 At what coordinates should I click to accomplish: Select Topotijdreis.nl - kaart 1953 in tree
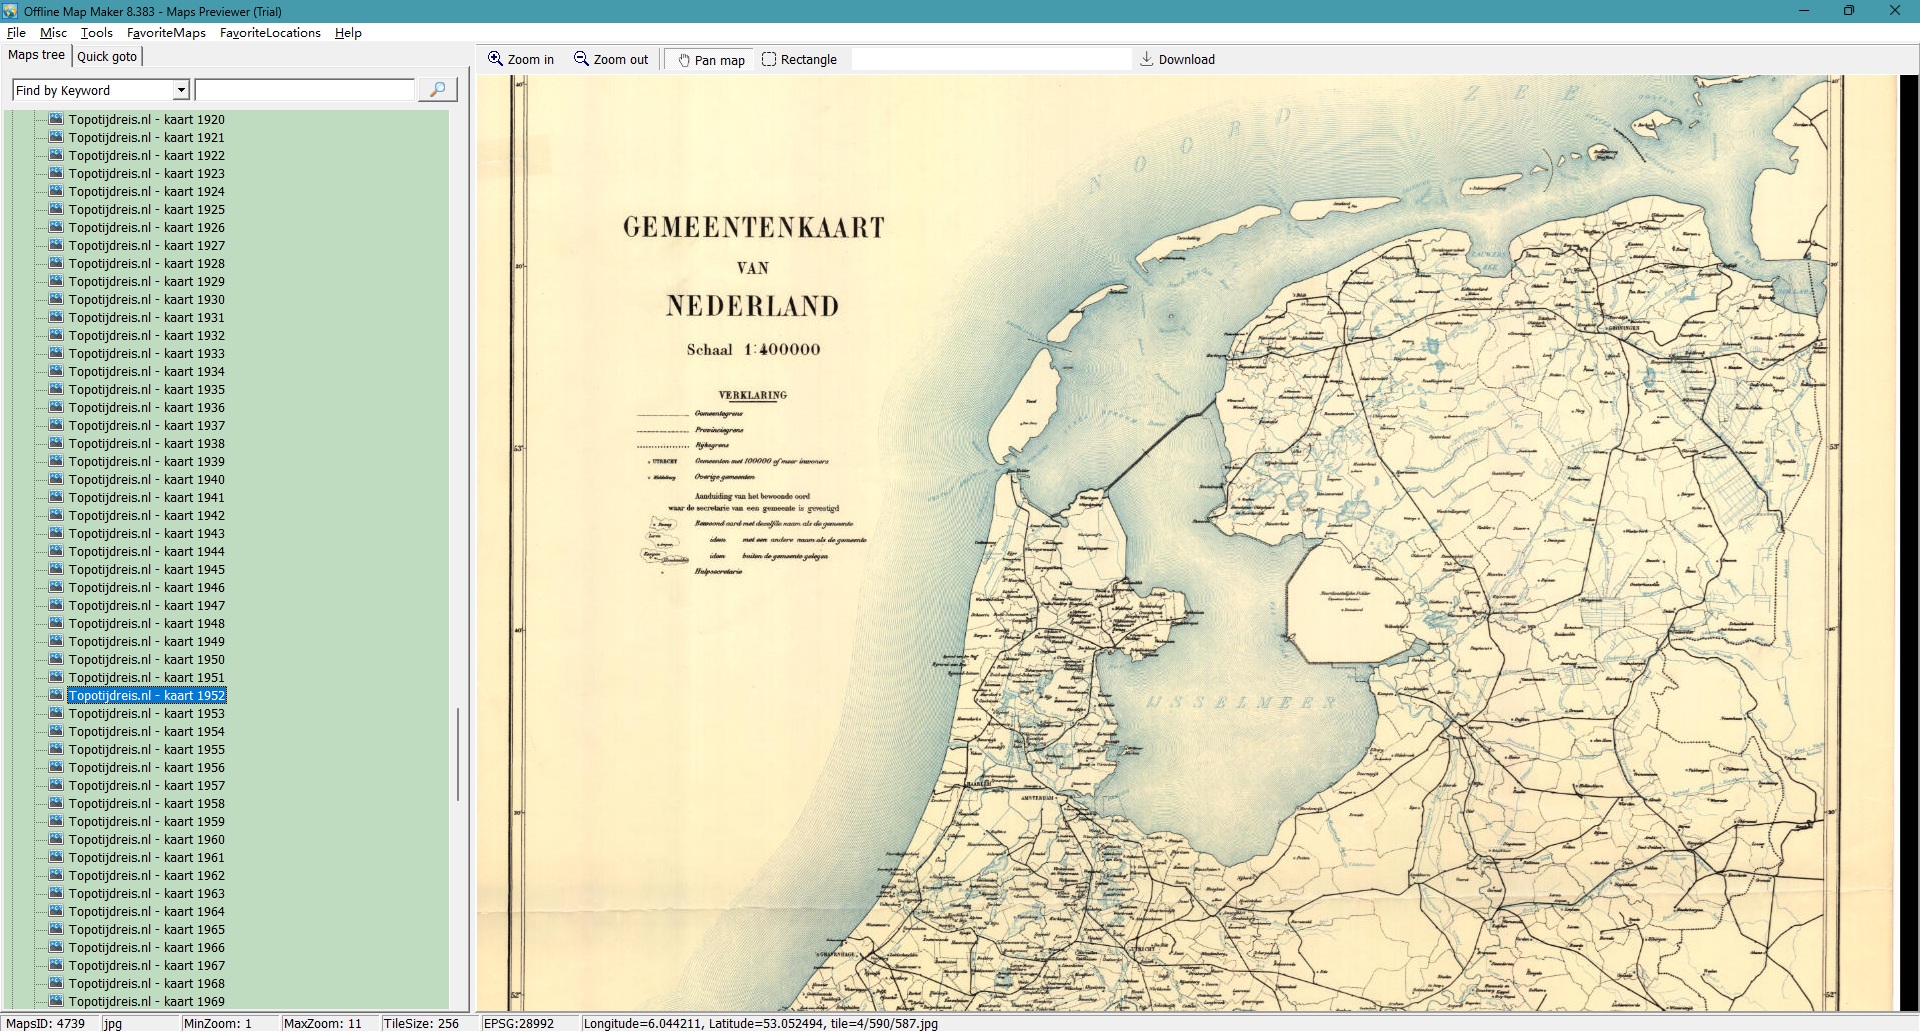[146, 713]
